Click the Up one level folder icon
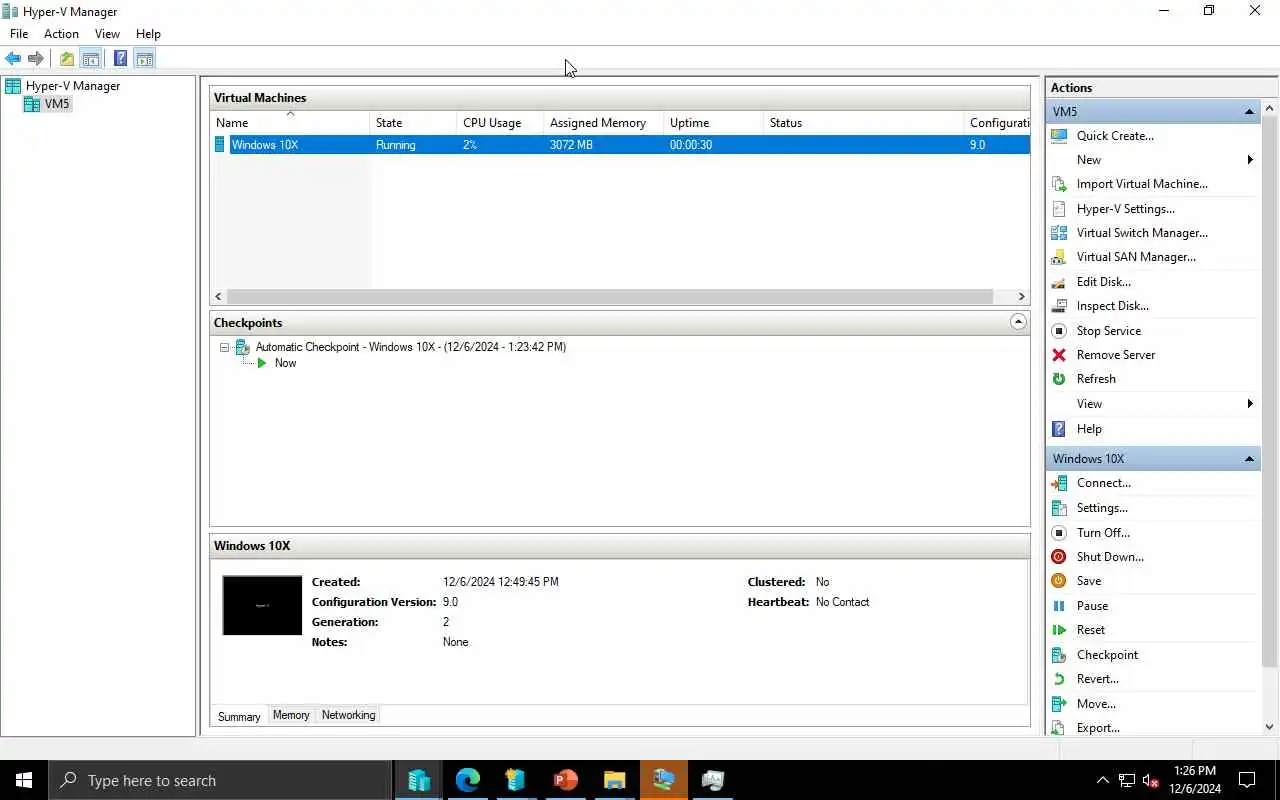 tap(67, 59)
